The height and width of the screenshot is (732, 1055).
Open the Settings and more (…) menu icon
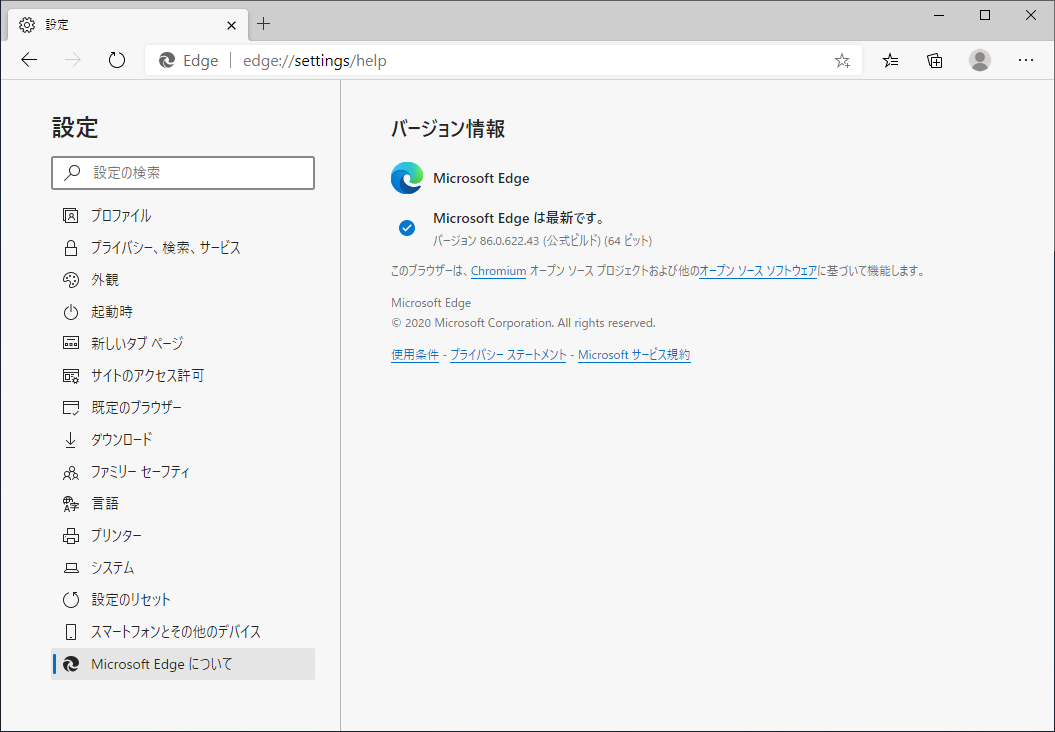(x=1026, y=60)
